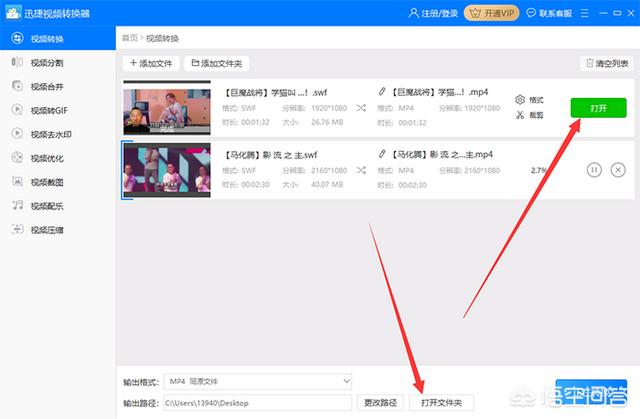Open the 视频转换 sidebar section
The width and height of the screenshot is (640, 419).
[x=58, y=38]
